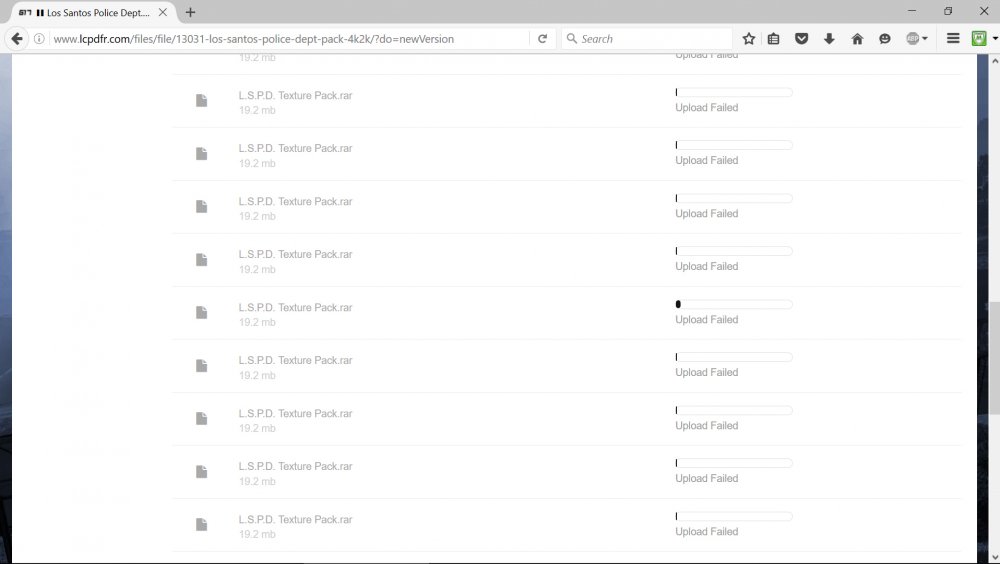Open the Firefox hamburger menu

pos(953,39)
